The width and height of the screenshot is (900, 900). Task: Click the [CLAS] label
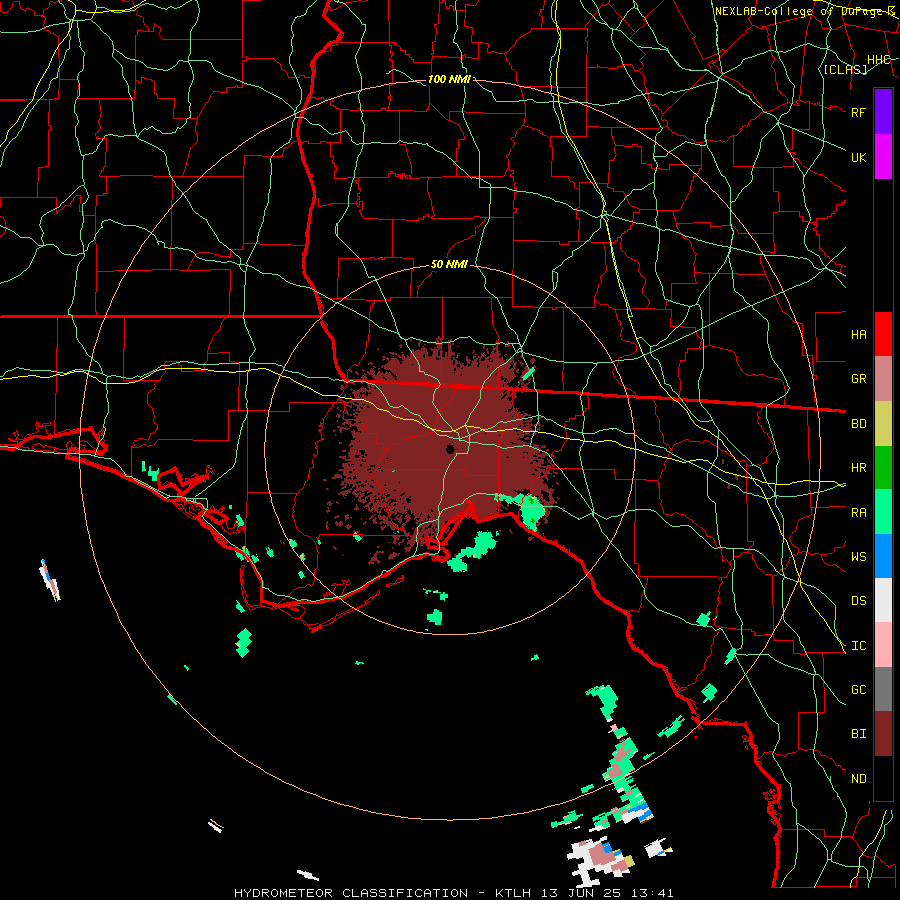(x=845, y=69)
